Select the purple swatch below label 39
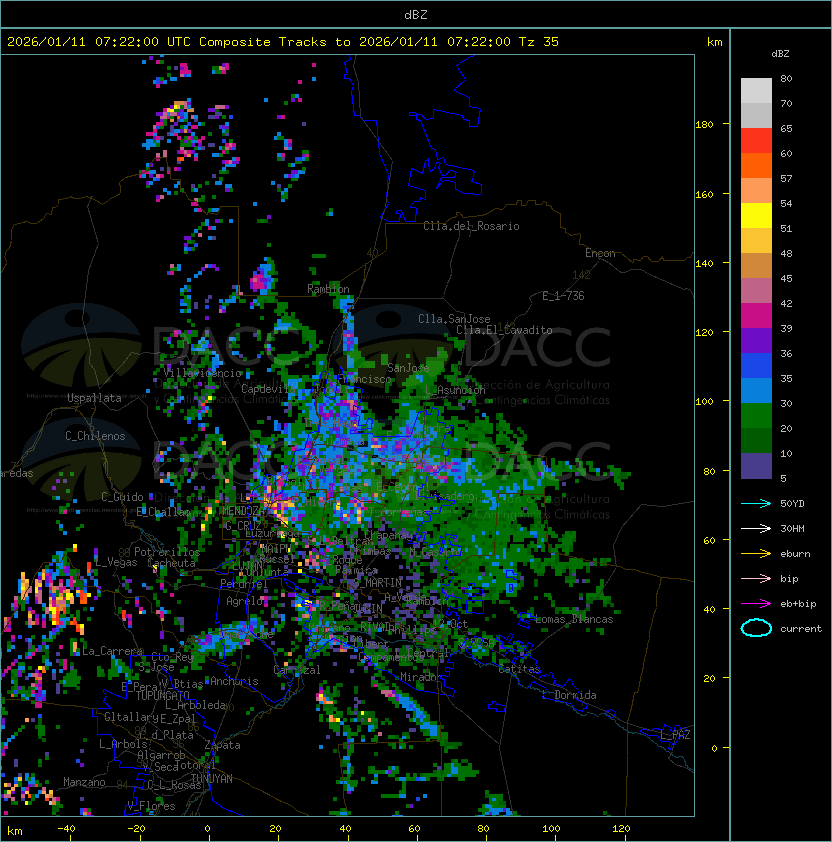The width and height of the screenshot is (832, 842). coord(756,340)
